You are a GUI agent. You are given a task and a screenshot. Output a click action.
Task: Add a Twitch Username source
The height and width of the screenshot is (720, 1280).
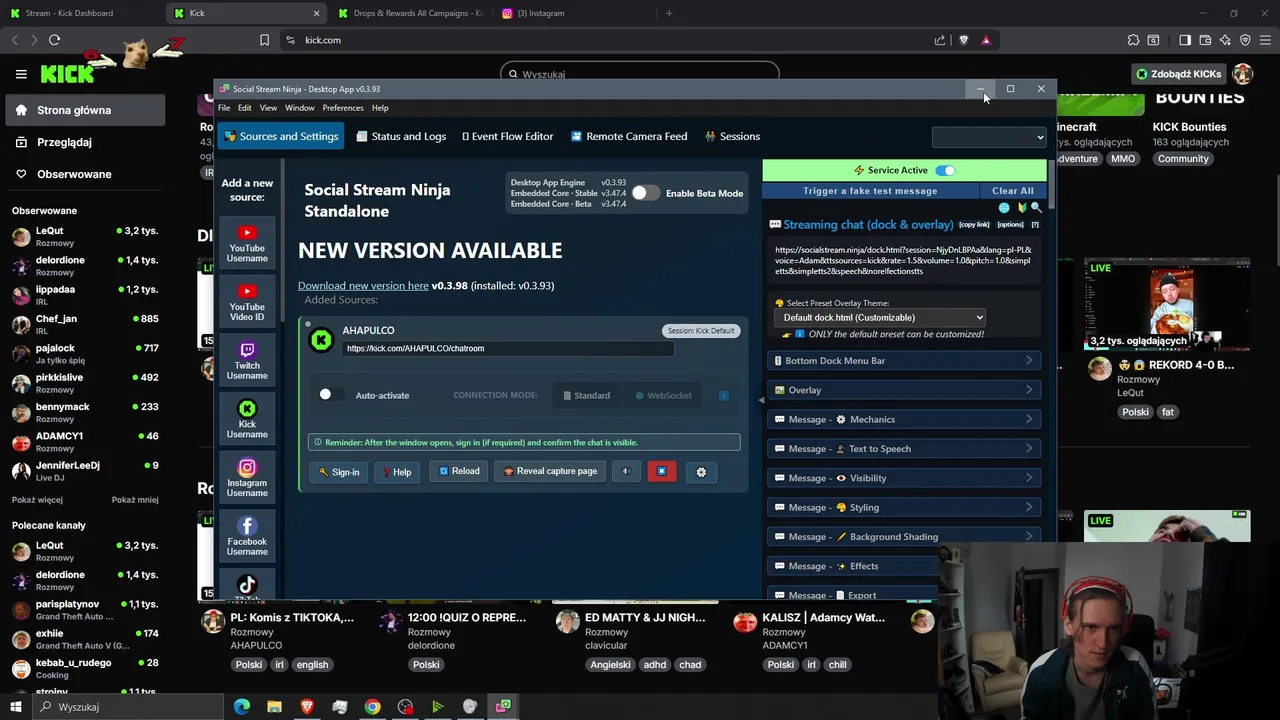(x=247, y=361)
